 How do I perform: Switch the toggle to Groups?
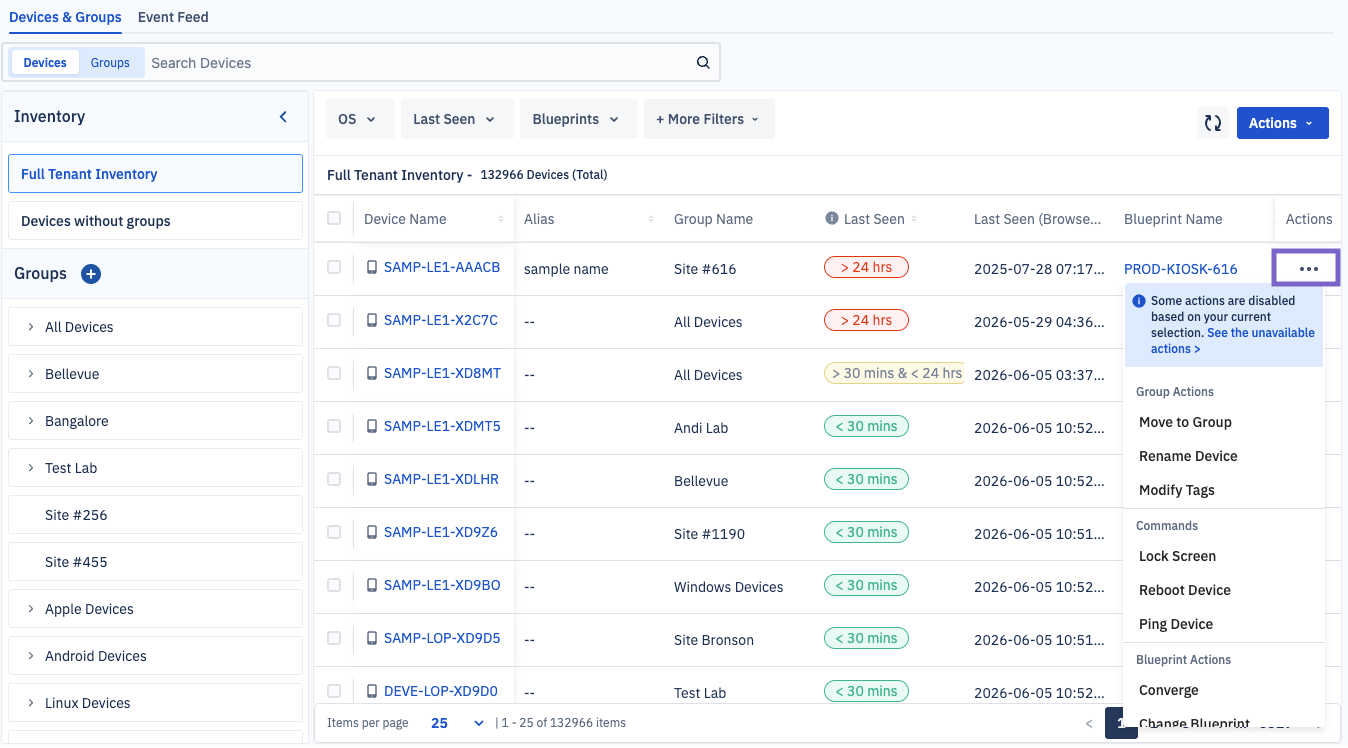click(110, 63)
